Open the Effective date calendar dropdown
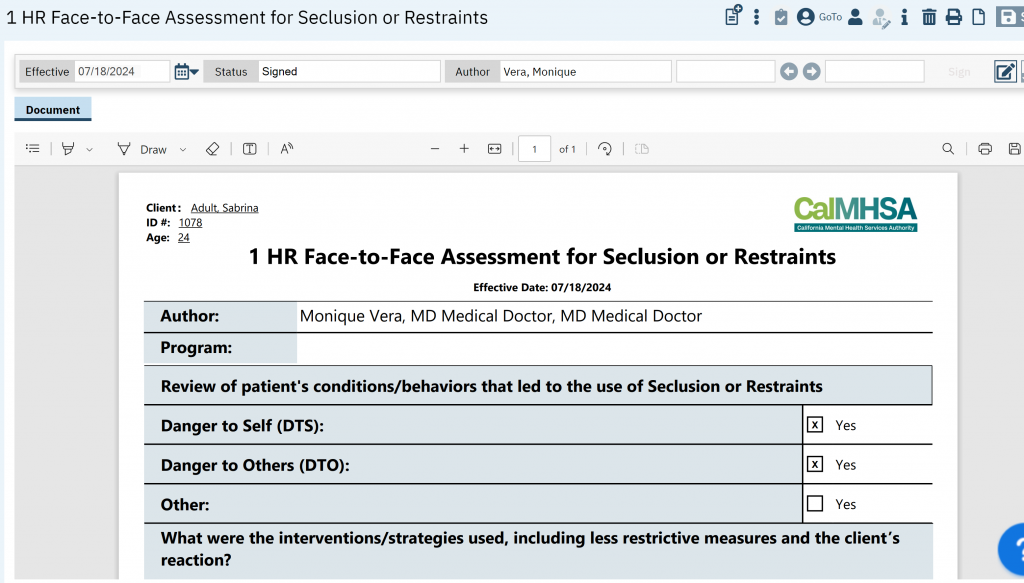The height and width of the screenshot is (583, 1024). [184, 71]
